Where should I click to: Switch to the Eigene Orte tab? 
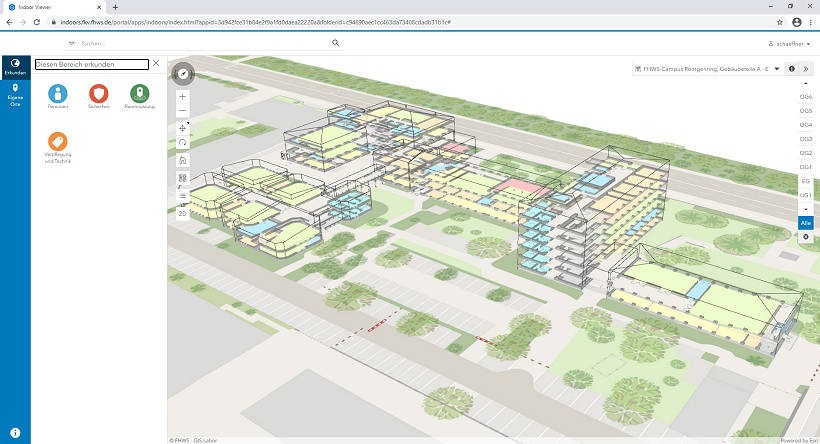[15, 95]
